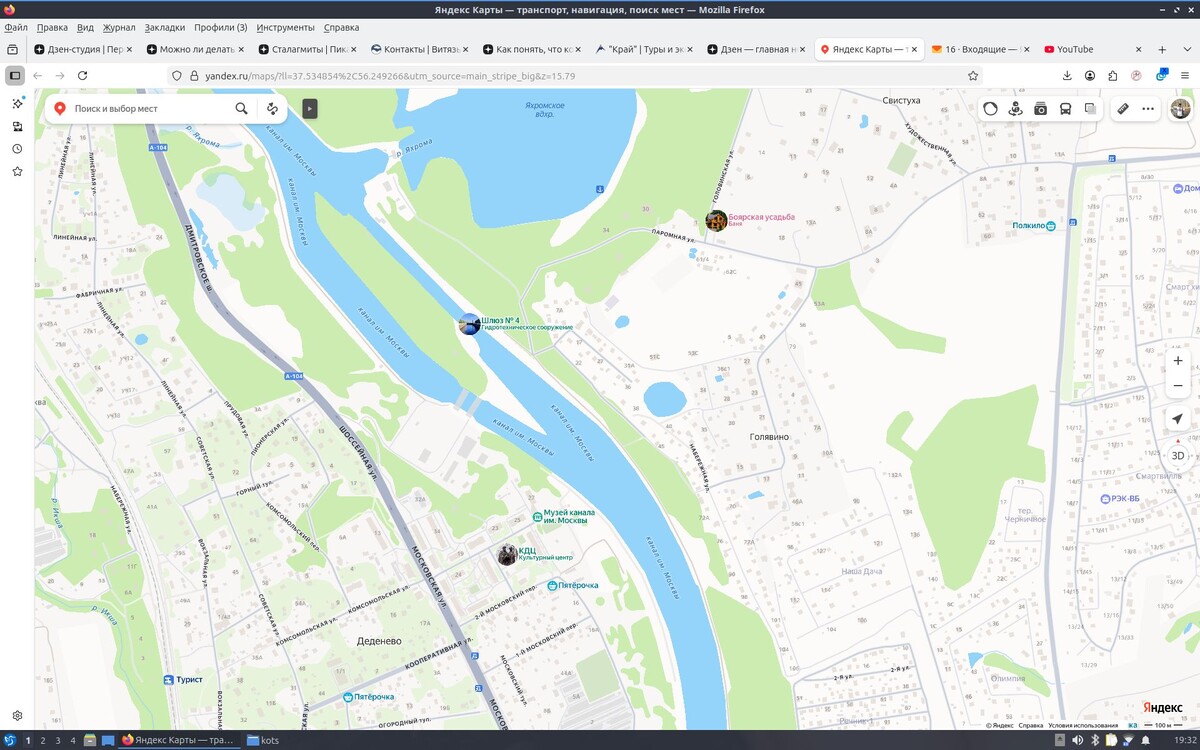Viewport: 1200px width, 750px height.
Task: Zoom in the map with plus button
Action: pos(1178,360)
